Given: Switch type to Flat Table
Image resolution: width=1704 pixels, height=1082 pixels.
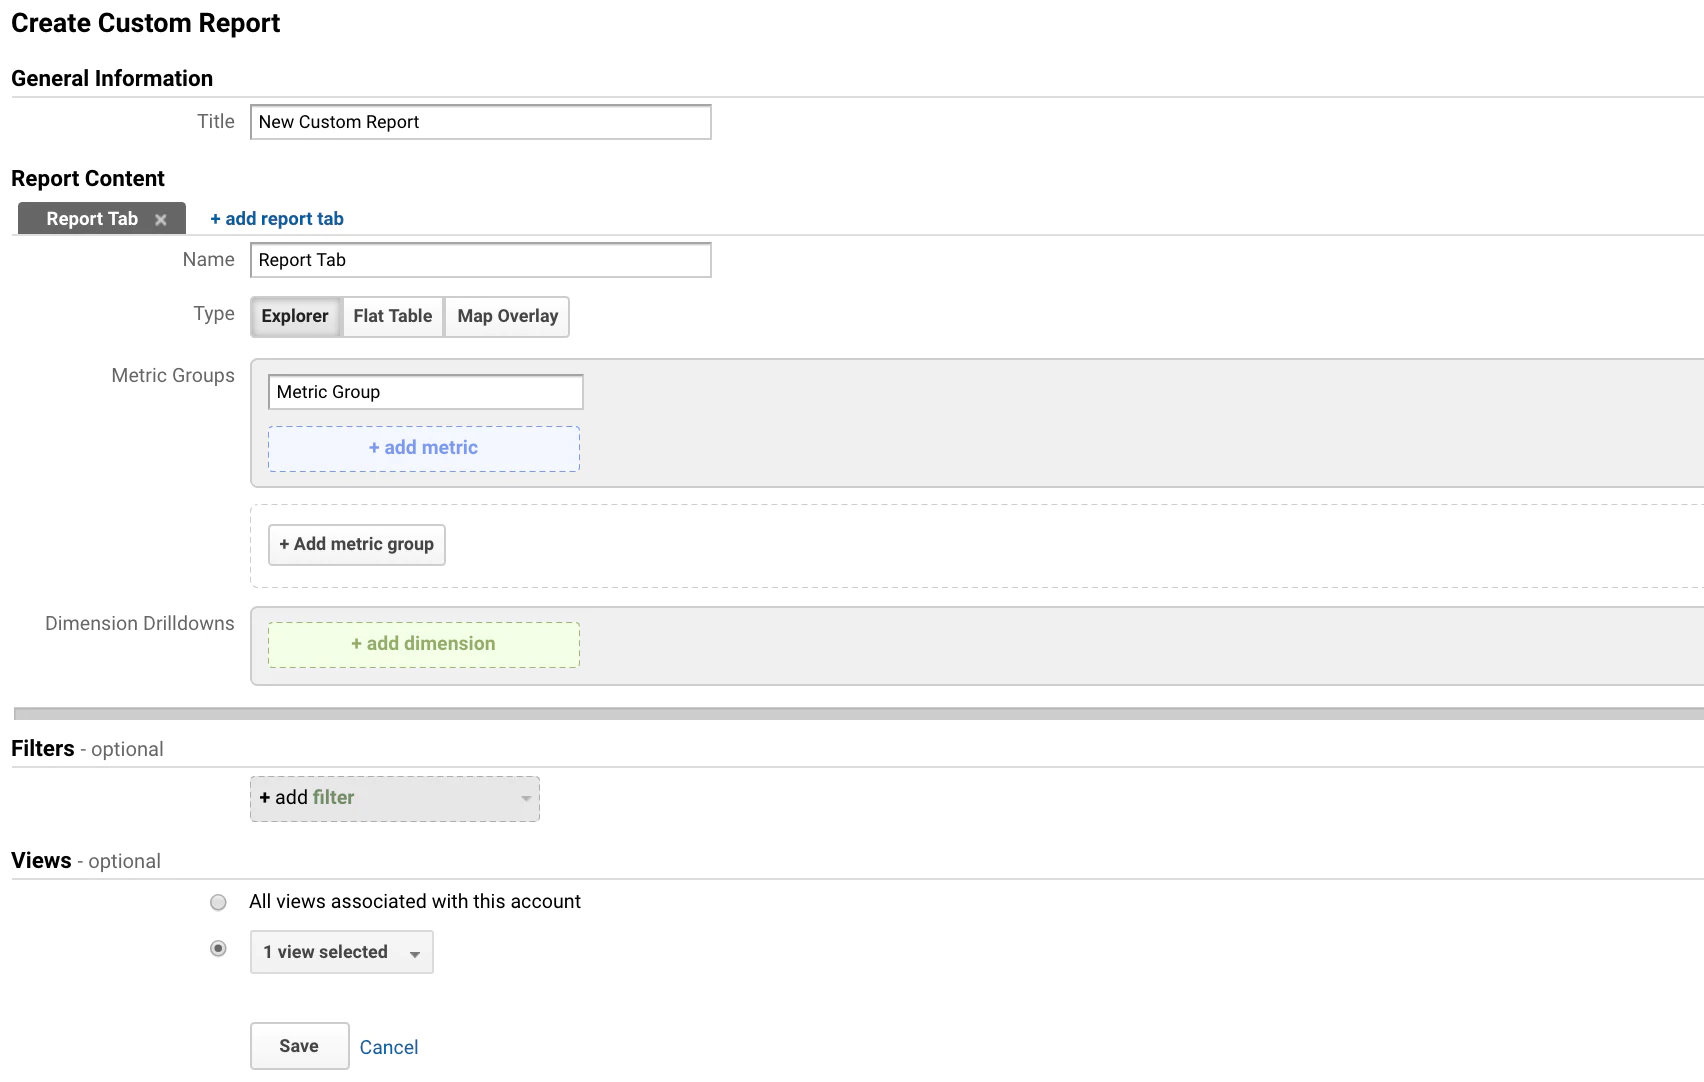Looking at the screenshot, I should tap(393, 317).
